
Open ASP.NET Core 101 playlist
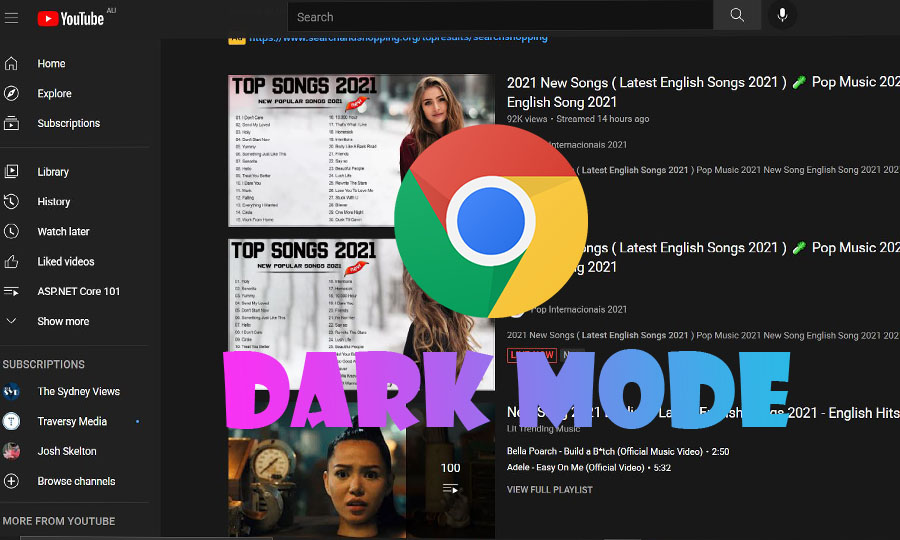coord(78,291)
